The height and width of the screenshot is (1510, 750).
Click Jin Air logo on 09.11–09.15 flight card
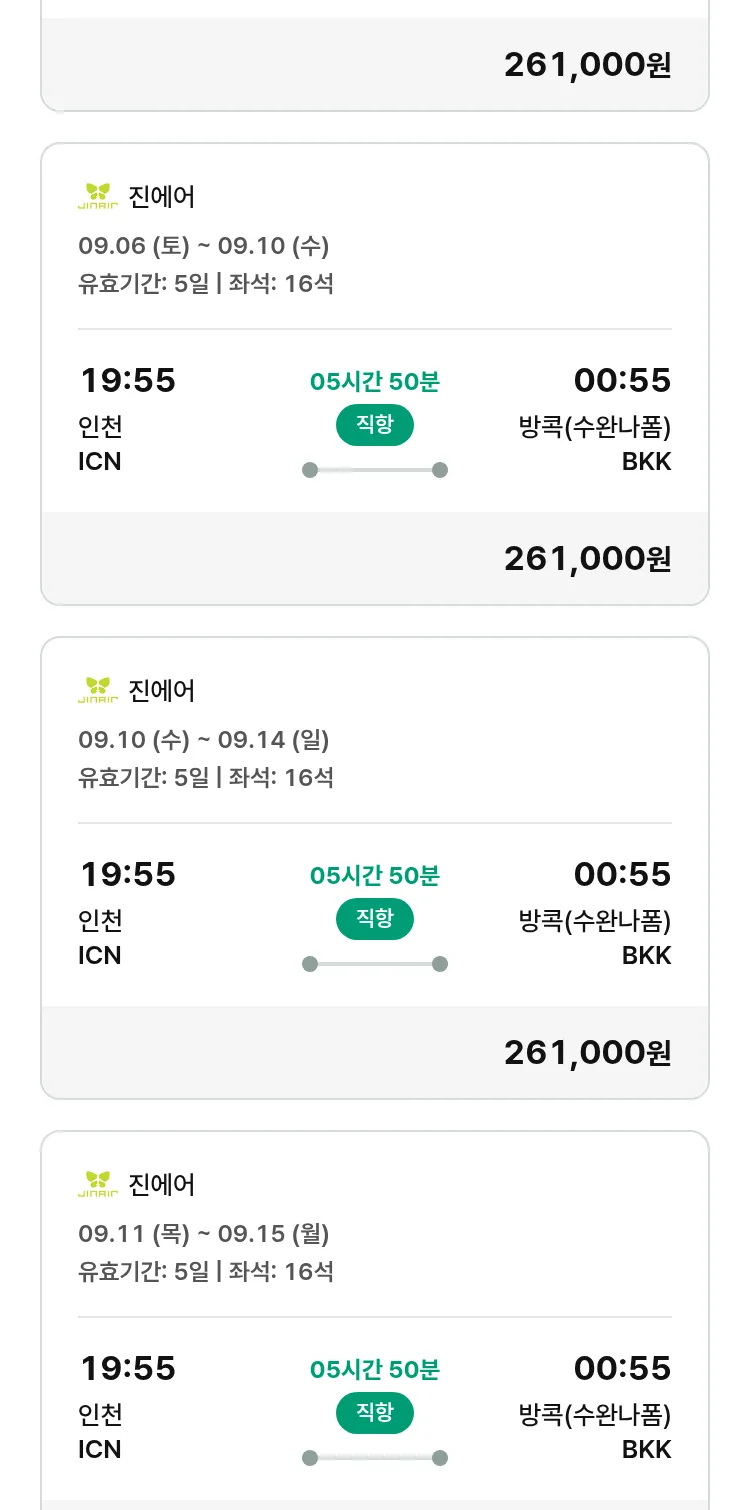coord(98,1184)
